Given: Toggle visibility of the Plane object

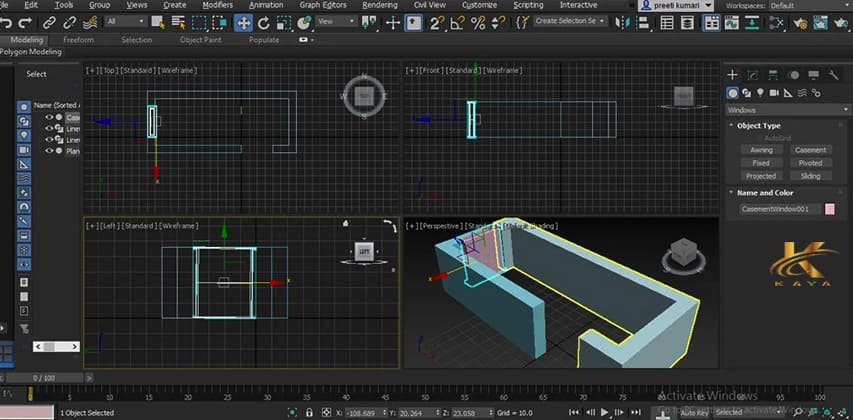Looking at the screenshot, I should [x=49, y=151].
